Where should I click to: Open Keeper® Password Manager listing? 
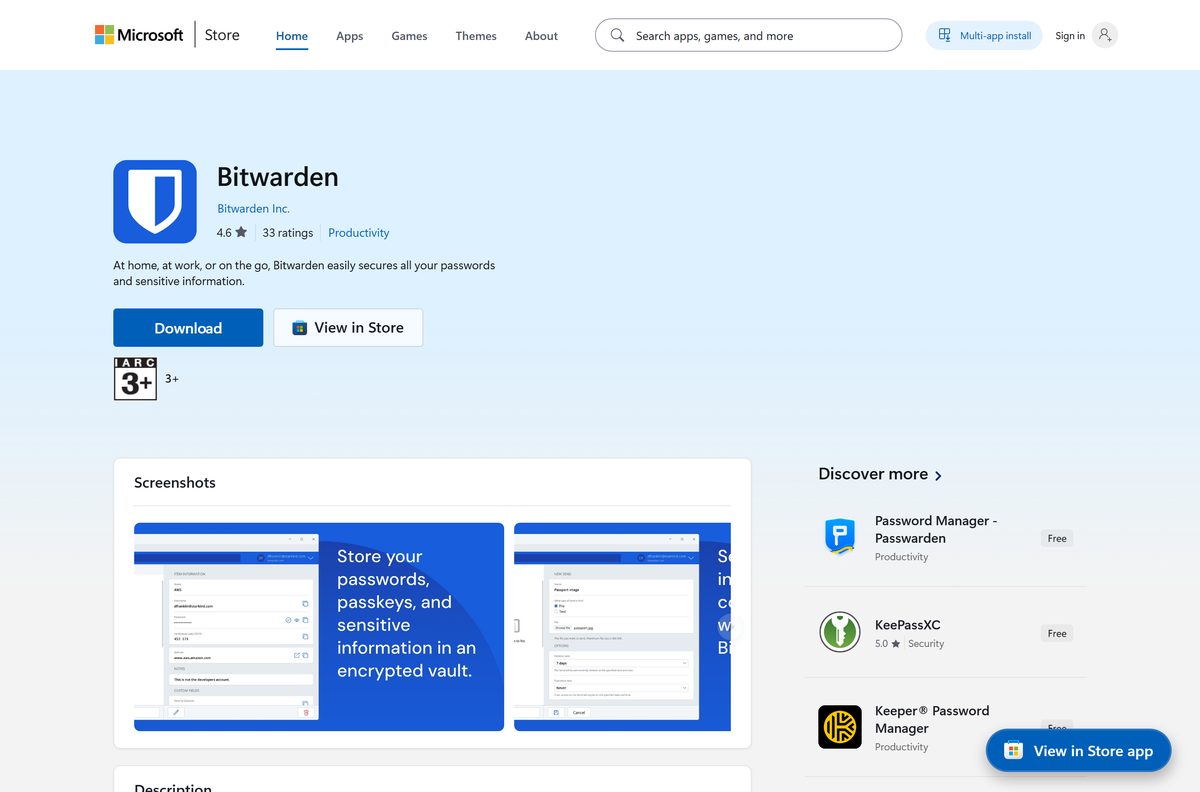[932, 719]
